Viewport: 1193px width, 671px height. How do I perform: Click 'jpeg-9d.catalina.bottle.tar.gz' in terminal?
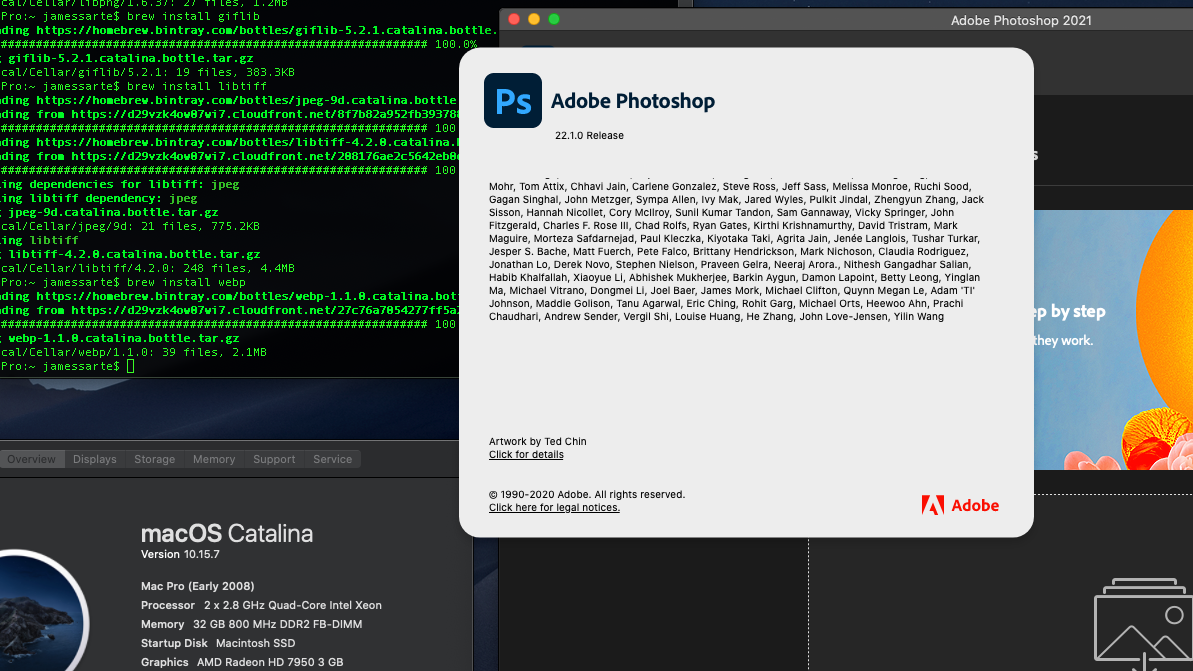pos(113,212)
